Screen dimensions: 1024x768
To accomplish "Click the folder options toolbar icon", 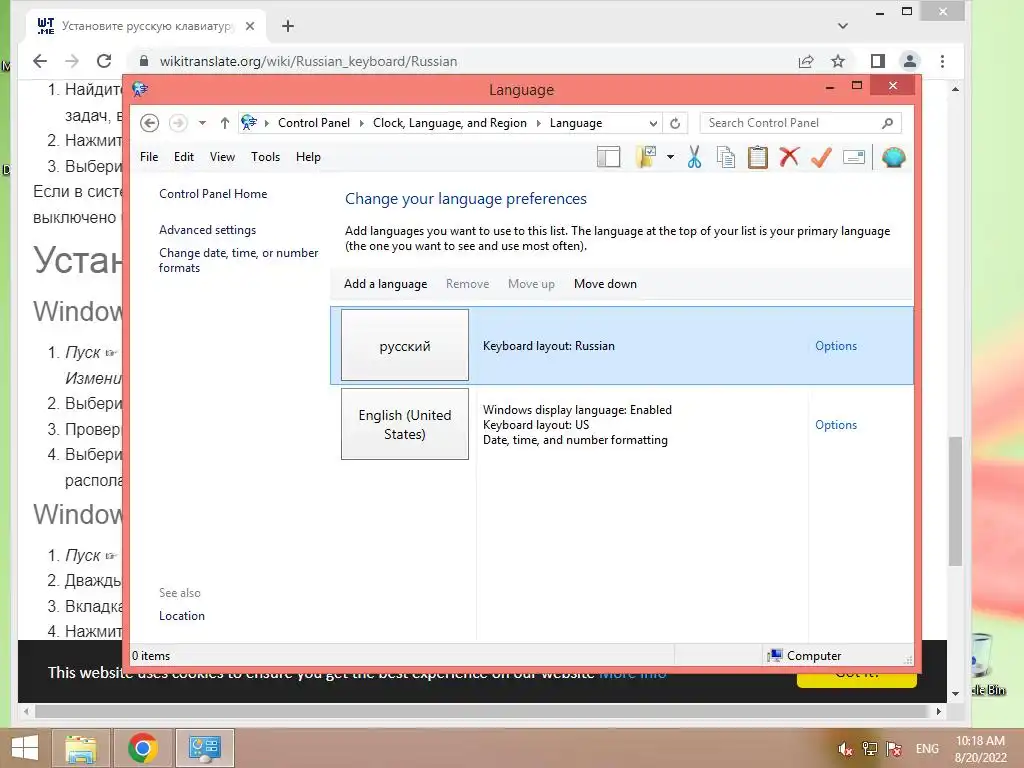I will [x=645, y=157].
